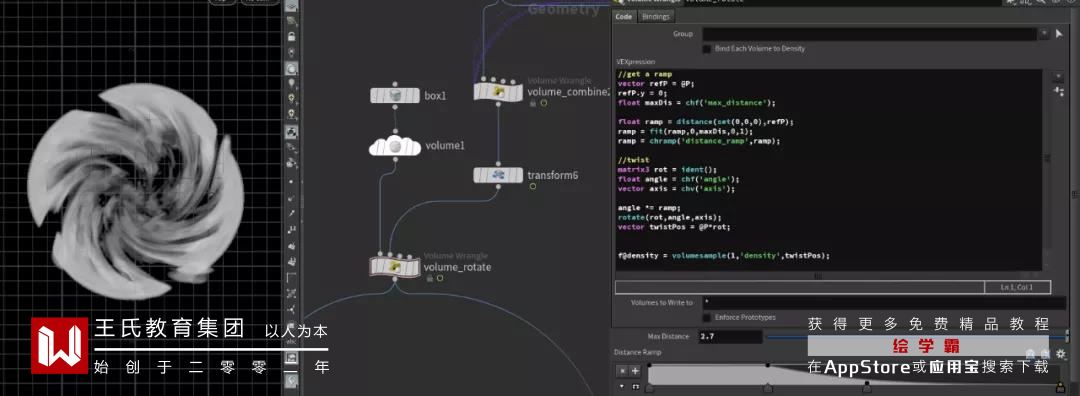
Task: Click the Group input field
Action: [x=869, y=34]
